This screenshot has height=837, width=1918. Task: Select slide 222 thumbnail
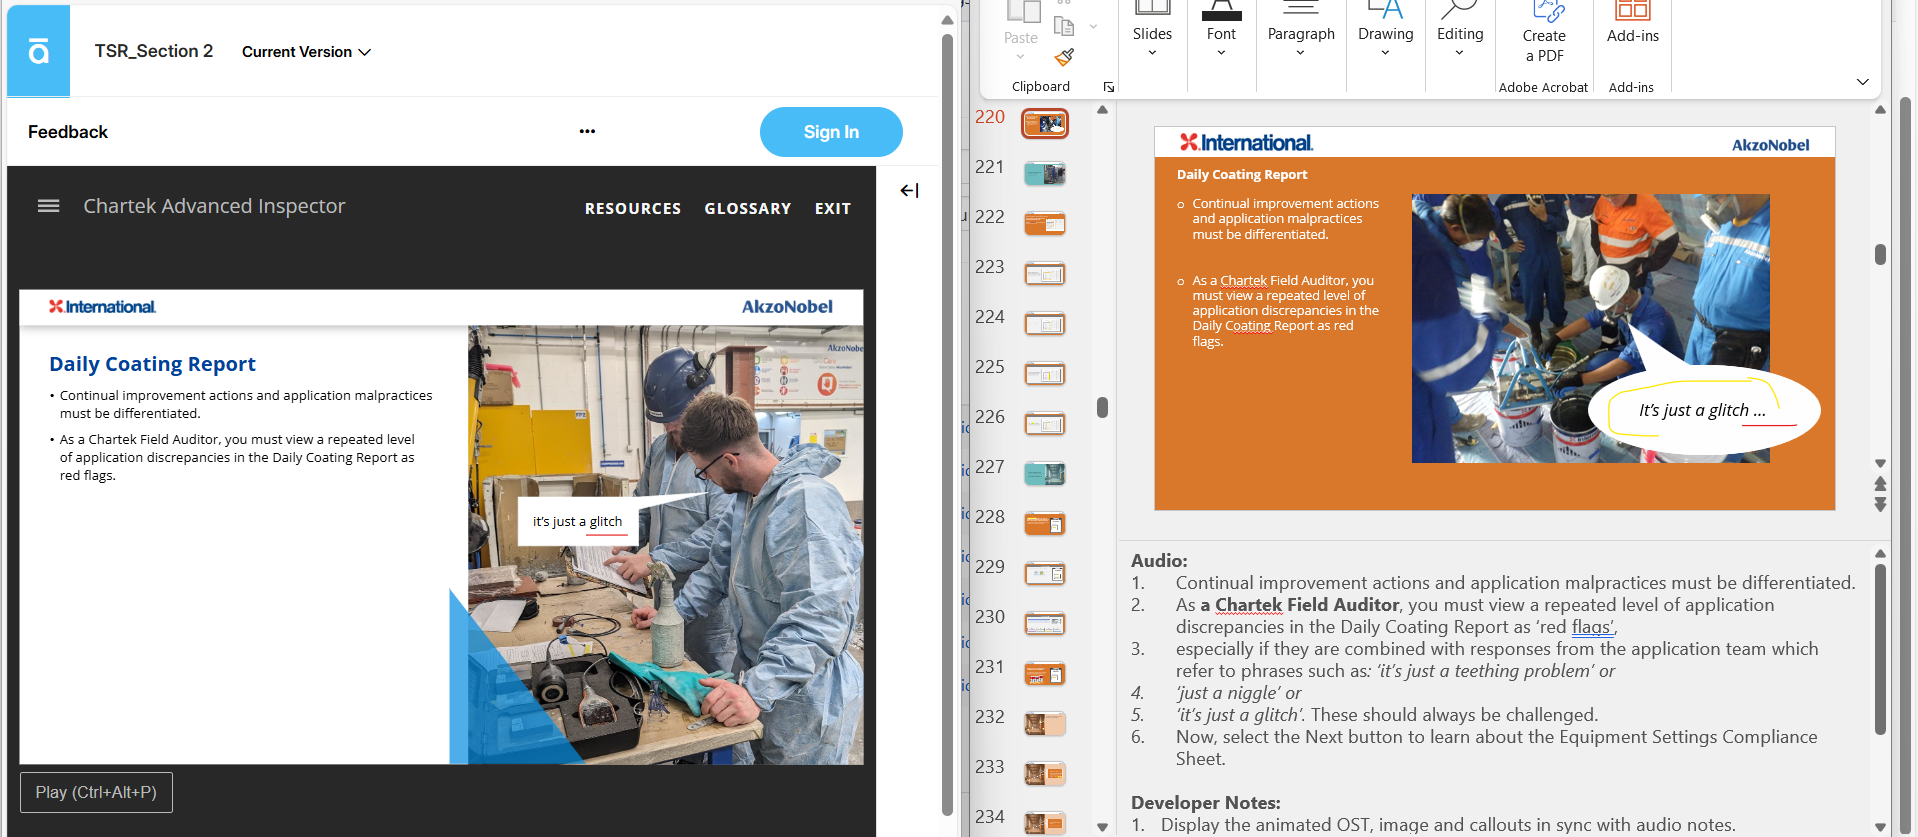click(x=1044, y=224)
